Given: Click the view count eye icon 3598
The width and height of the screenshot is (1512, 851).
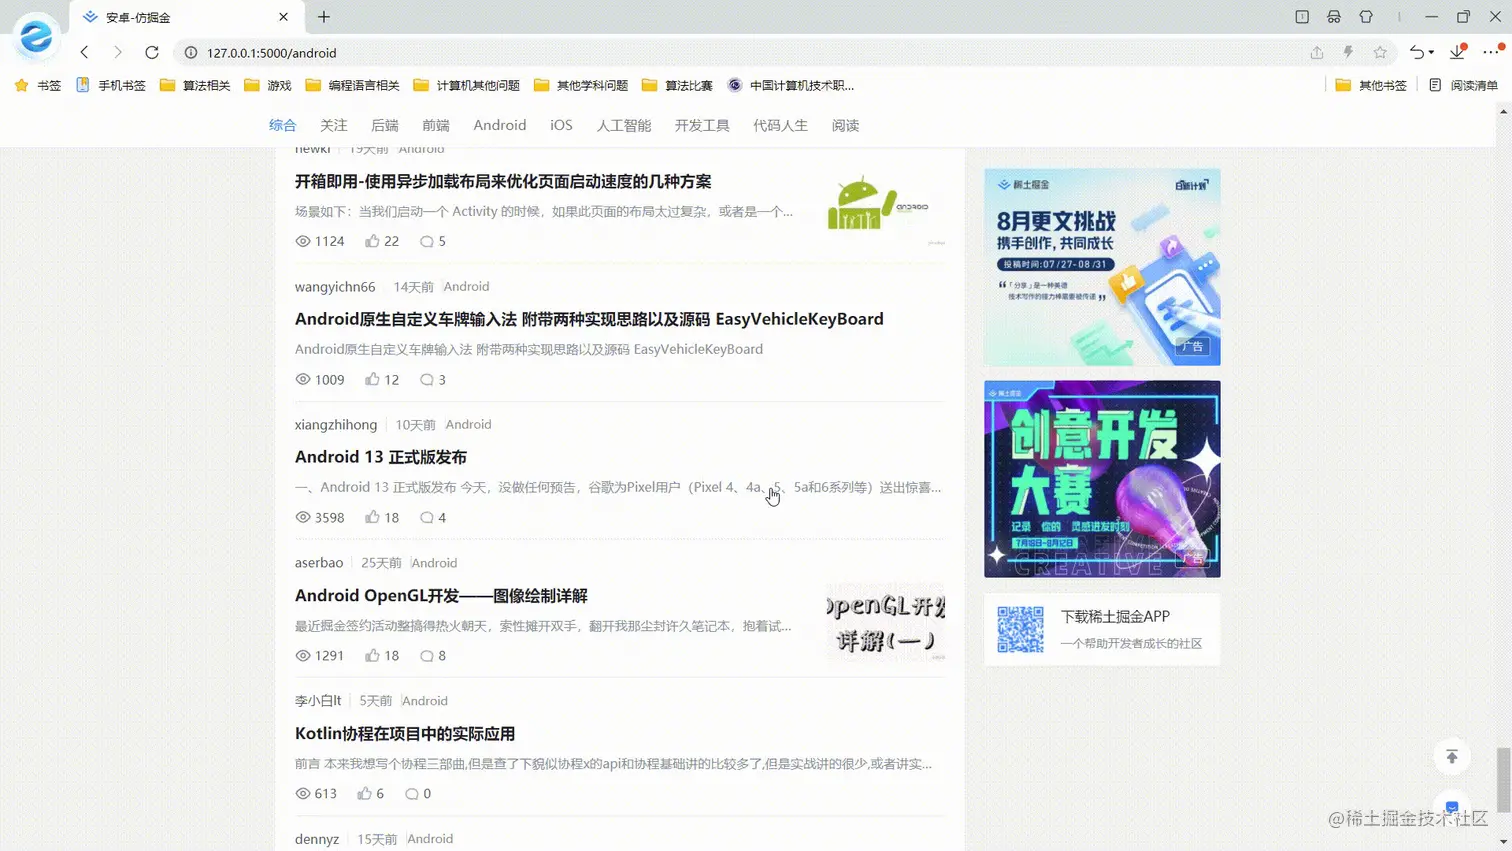Looking at the screenshot, I should click(x=303, y=517).
